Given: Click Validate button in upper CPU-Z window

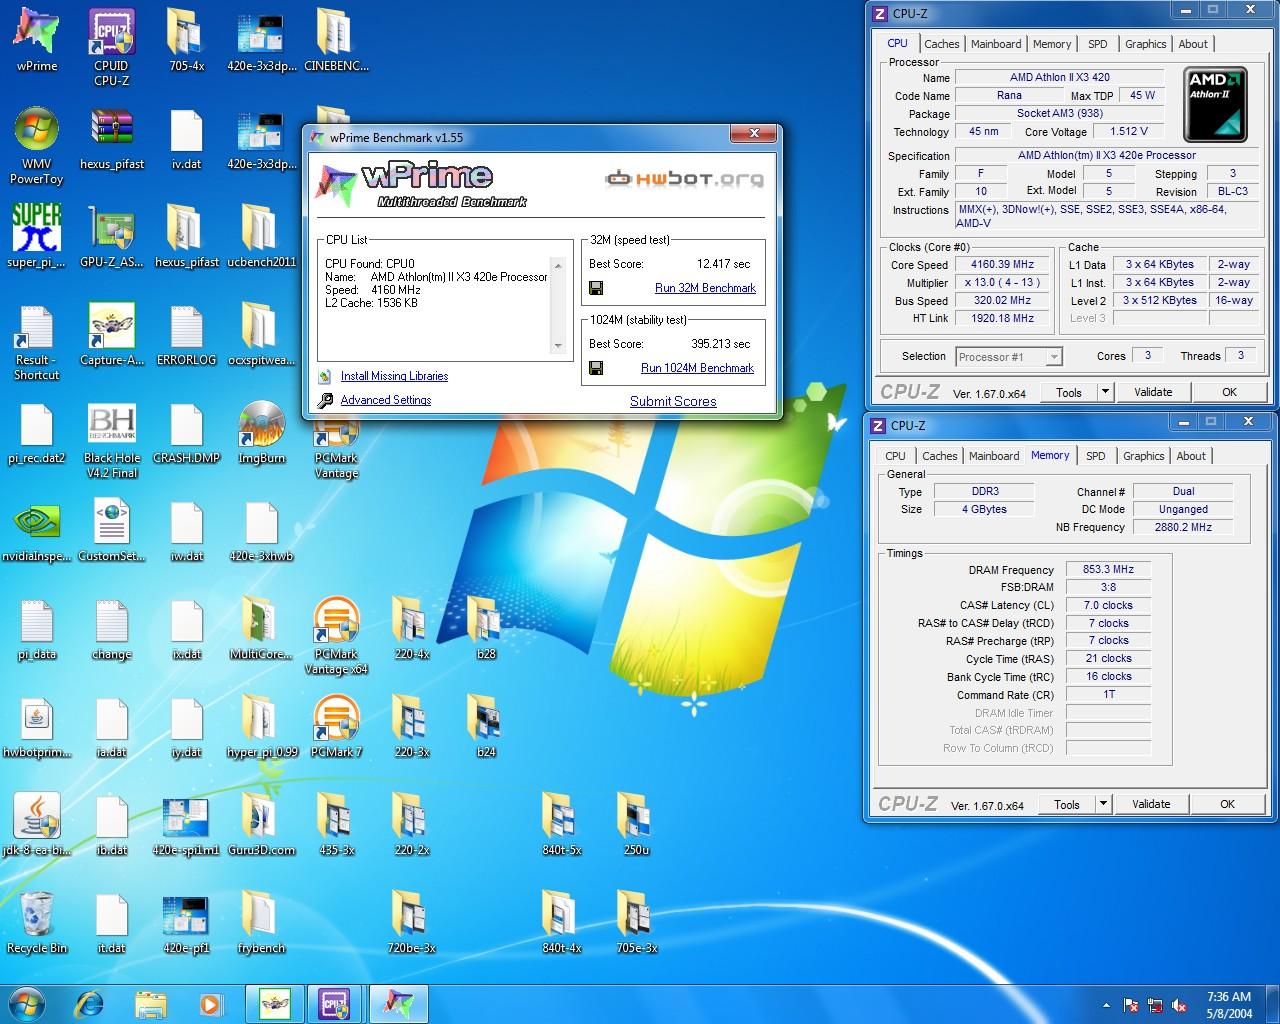Looking at the screenshot, I should pos(1153,392).
